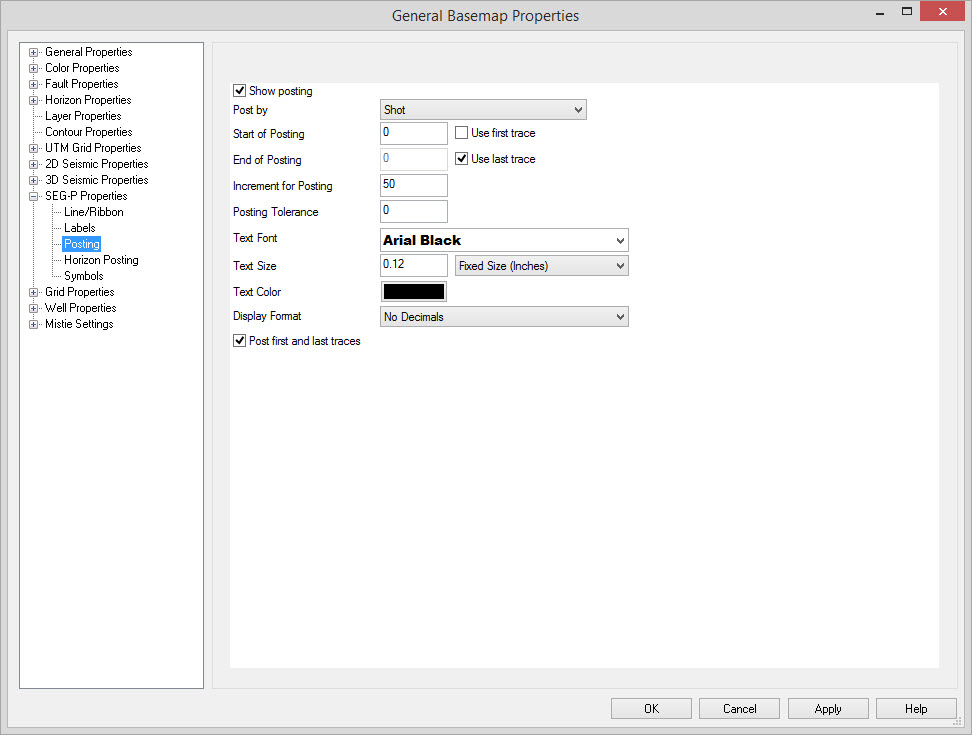Disable the Use last trace checkbox
The height and width of the screenshot is (735, 972).
[462, 159]
